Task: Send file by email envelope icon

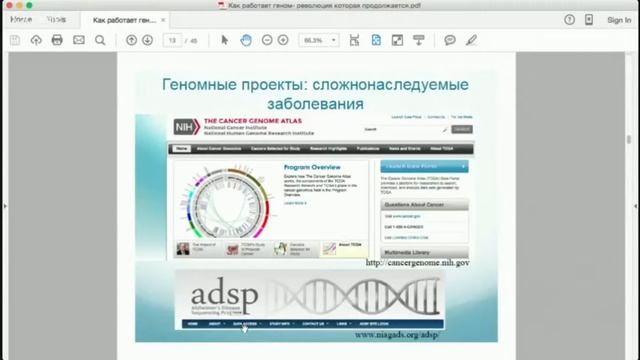Action: tap(79, 40)
